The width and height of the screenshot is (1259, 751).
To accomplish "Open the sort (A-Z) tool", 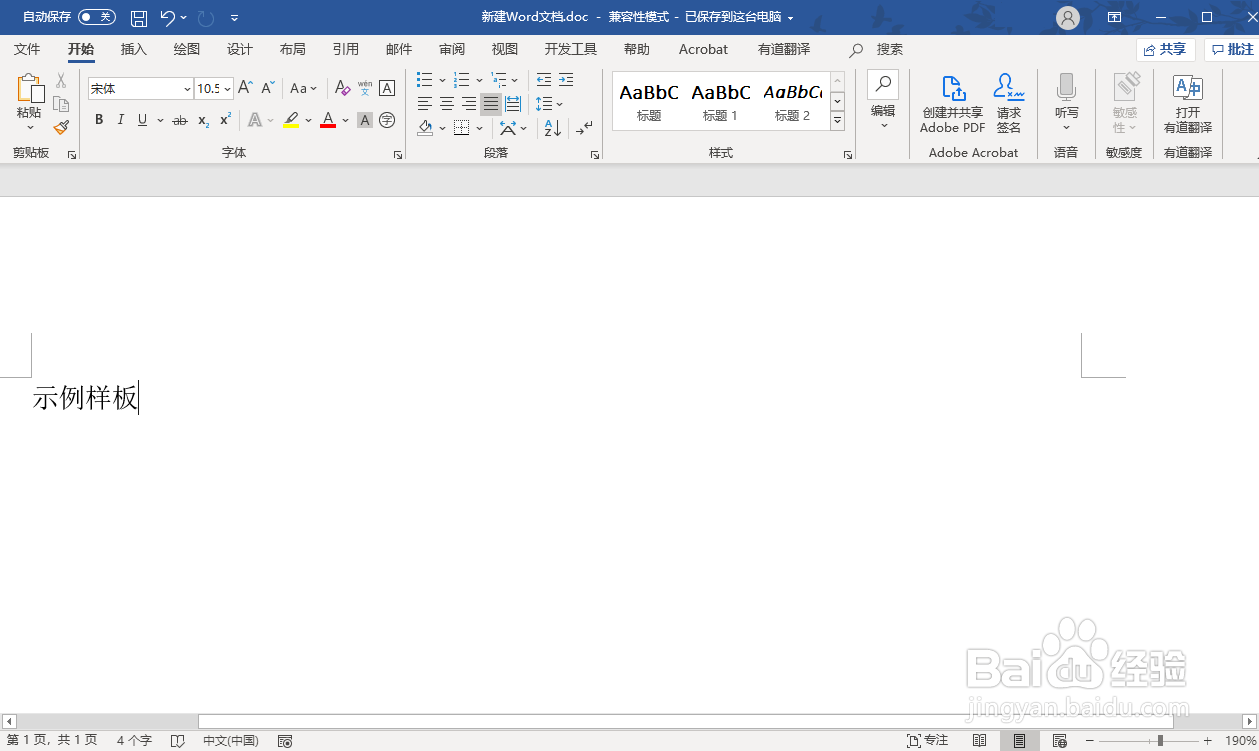I will point(551,128).
